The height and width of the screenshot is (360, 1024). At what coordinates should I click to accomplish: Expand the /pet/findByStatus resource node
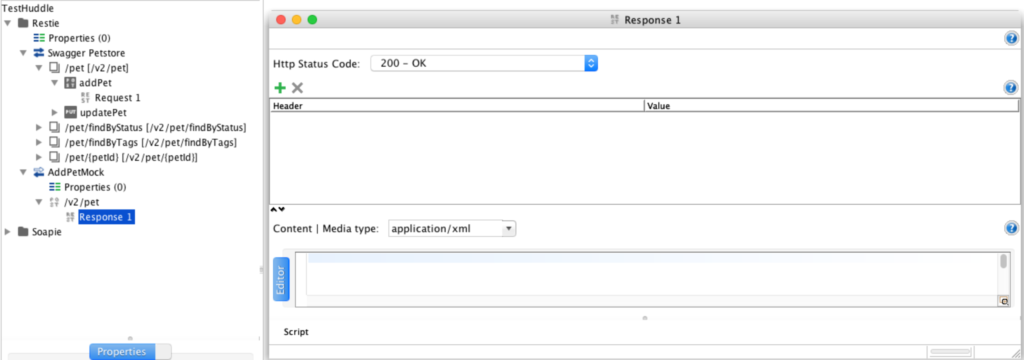tap(39, 127)
